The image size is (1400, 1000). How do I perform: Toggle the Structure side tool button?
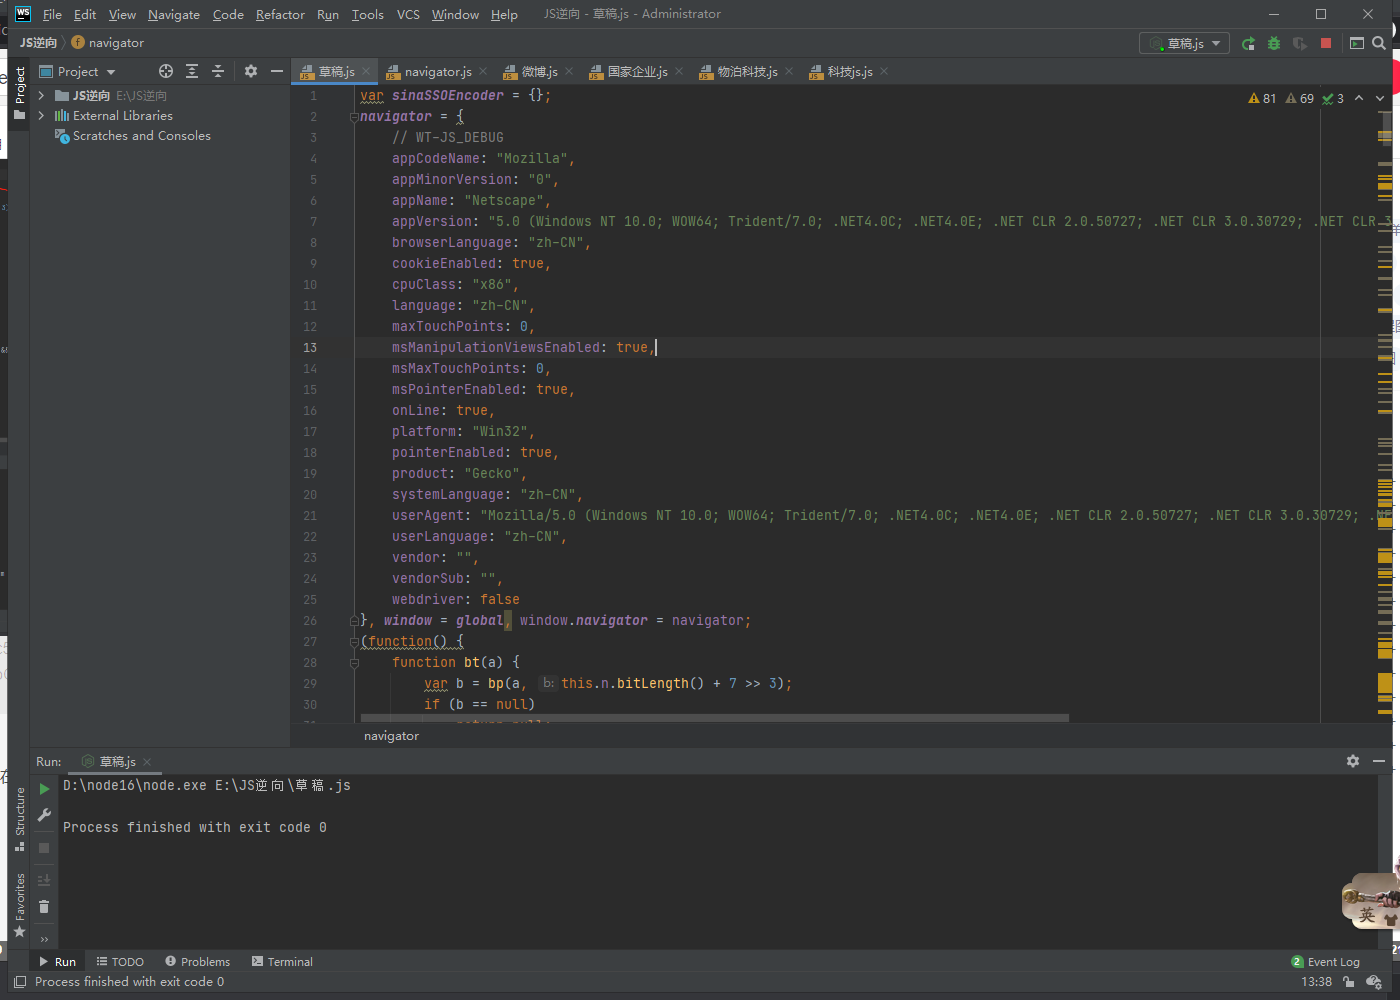(x=19, y=820)
